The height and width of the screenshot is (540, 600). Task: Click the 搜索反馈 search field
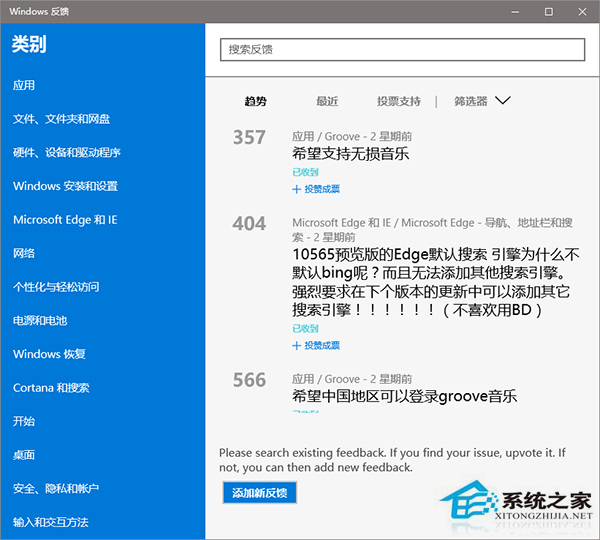click(402, 49)
